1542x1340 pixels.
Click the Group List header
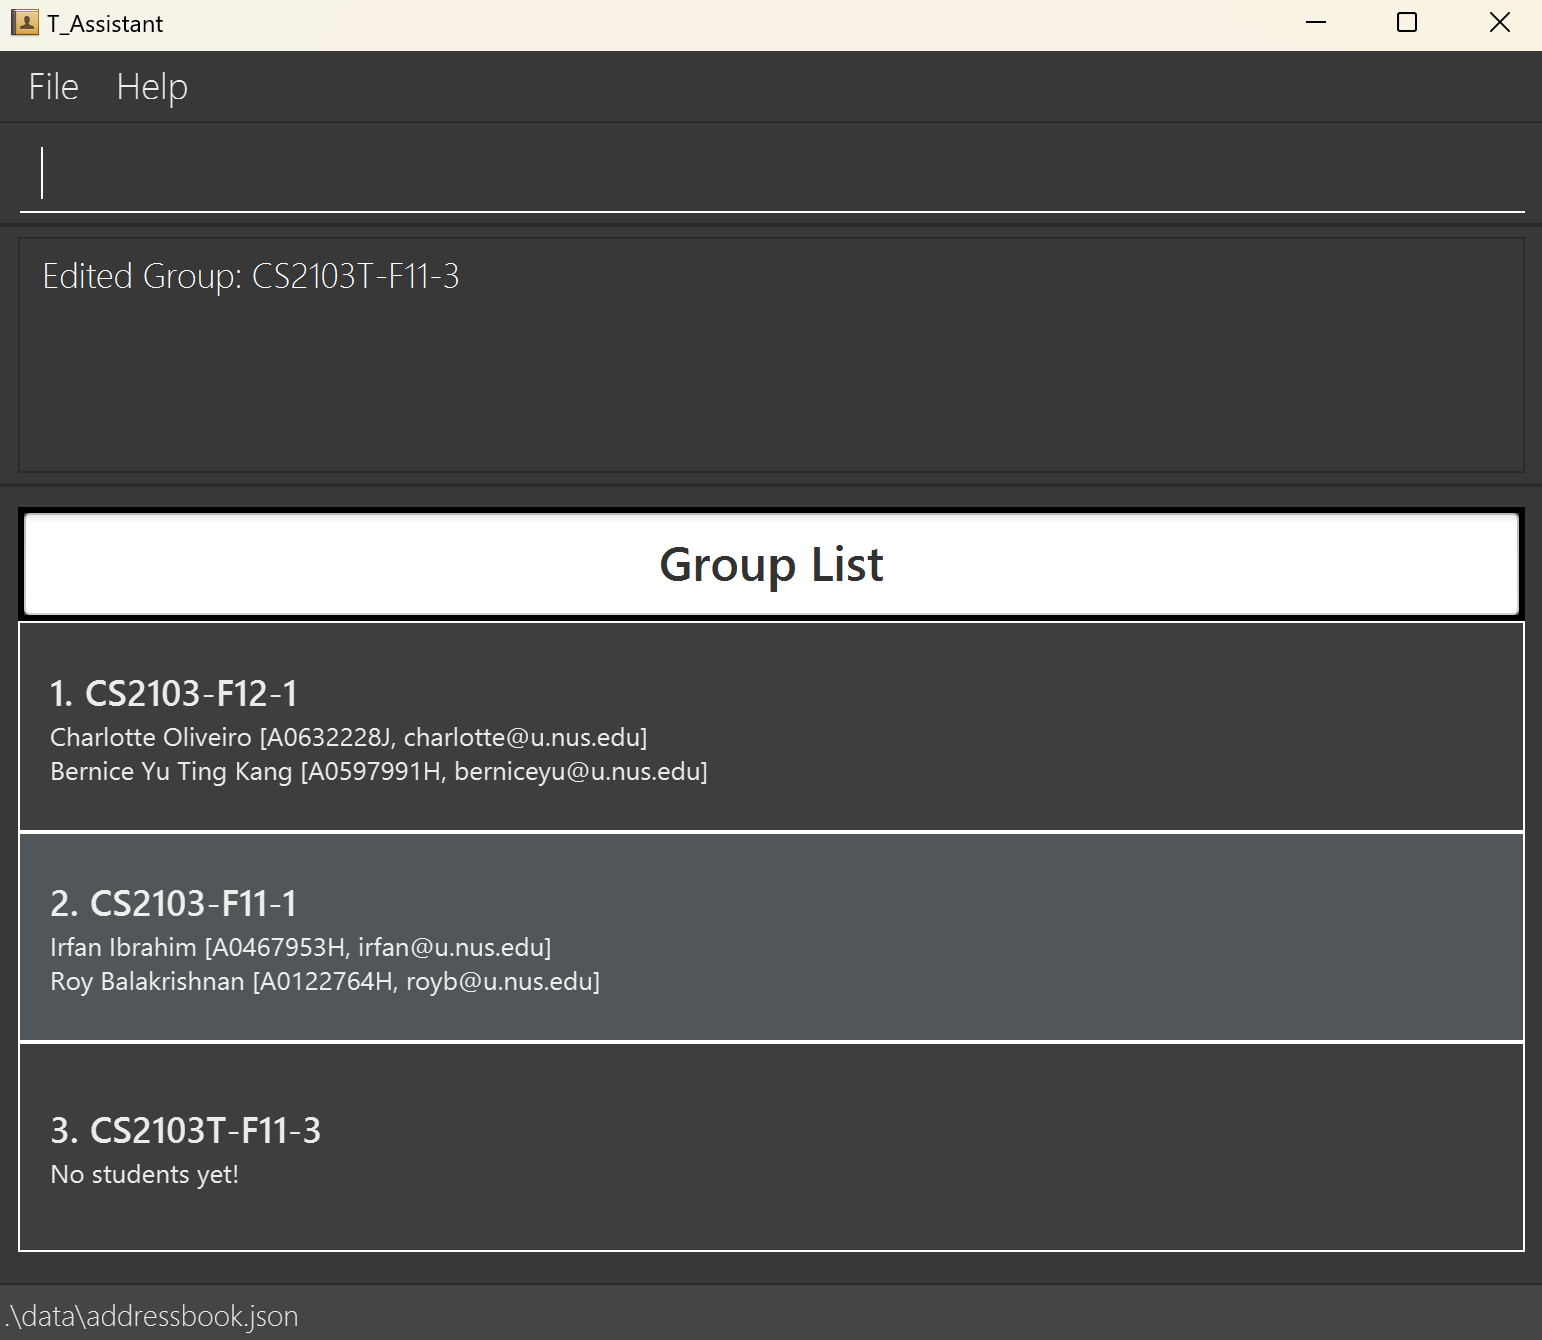pos(770,565)
